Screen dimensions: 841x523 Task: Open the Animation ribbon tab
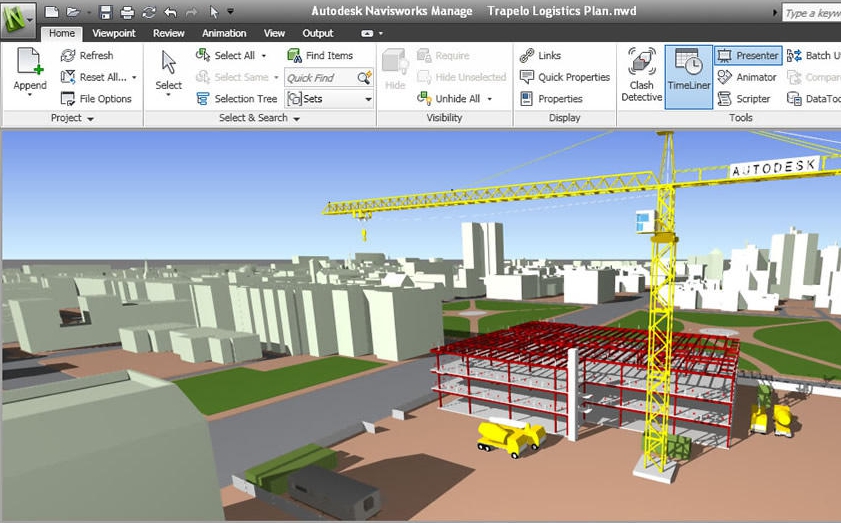pyautogui.click(x=224, y=33)
